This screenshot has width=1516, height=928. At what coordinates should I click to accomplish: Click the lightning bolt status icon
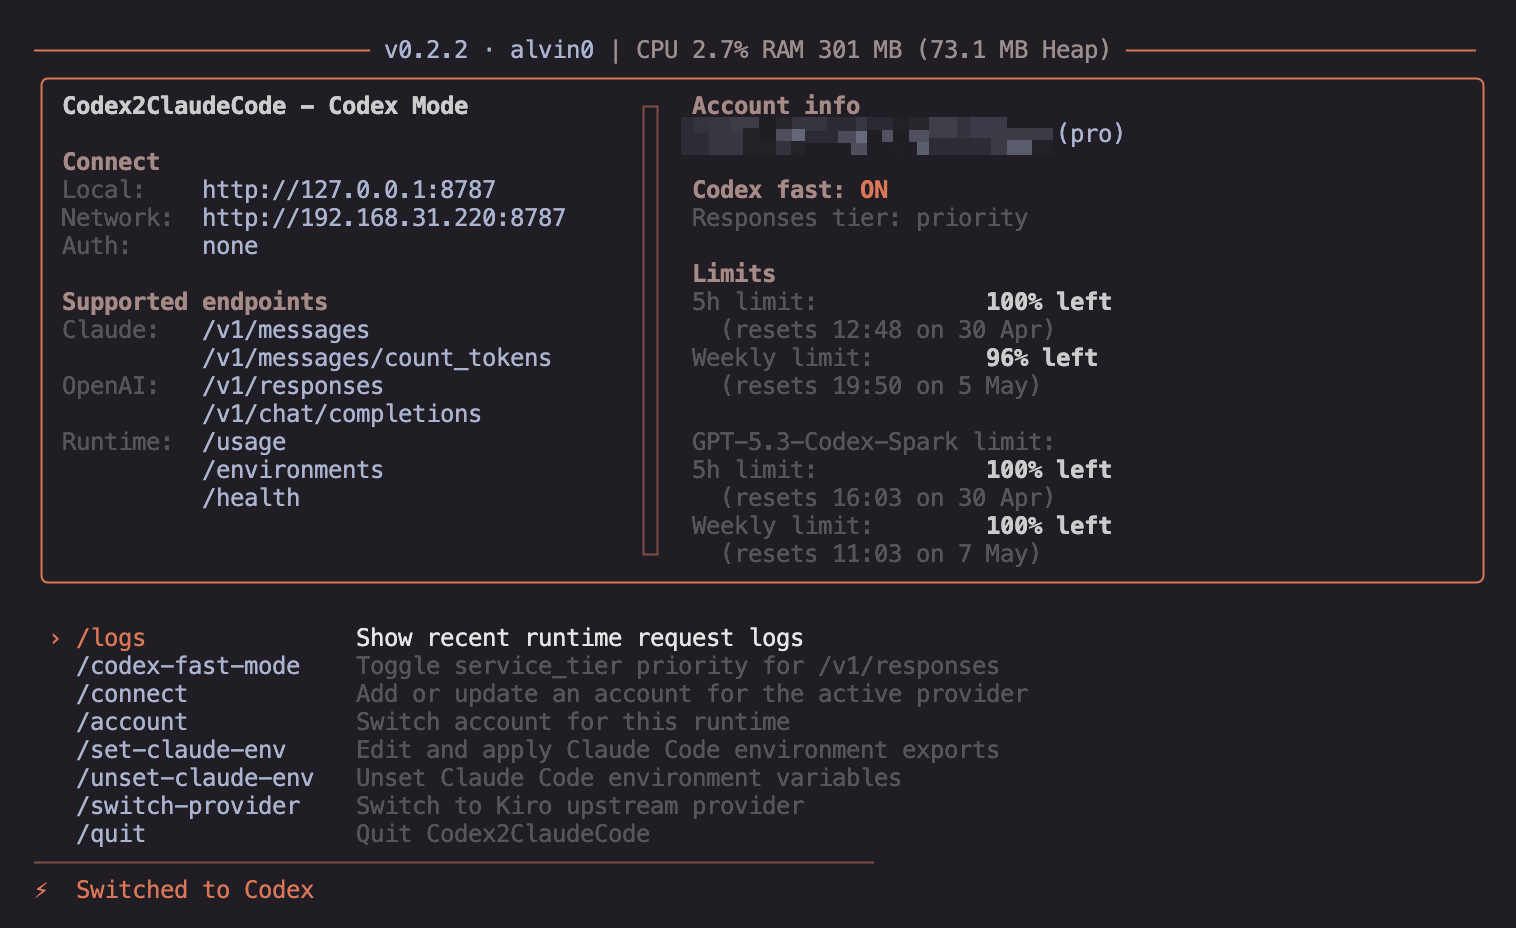pos(41,890)
